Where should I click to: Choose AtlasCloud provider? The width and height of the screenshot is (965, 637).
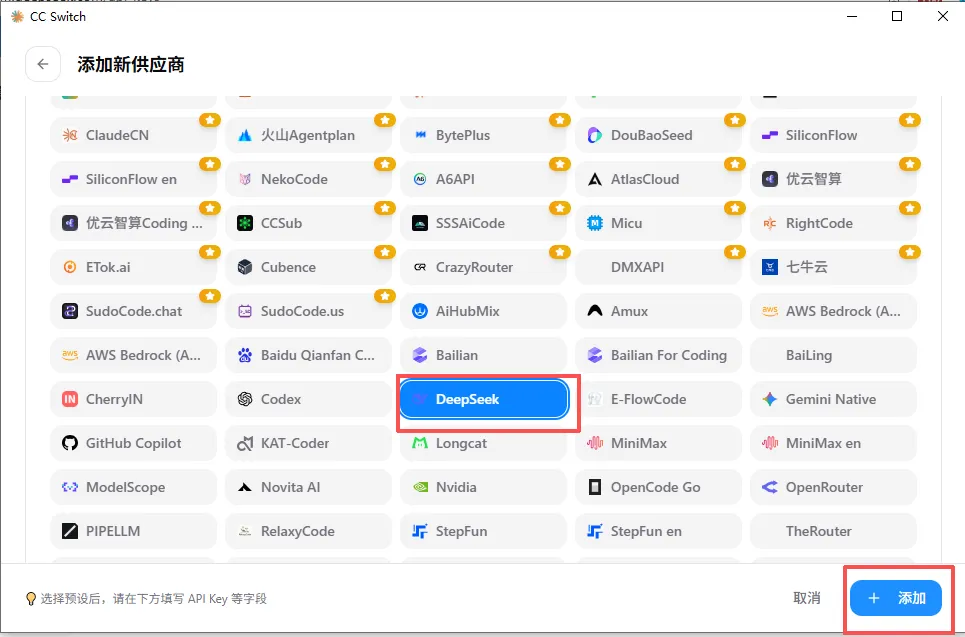(x=659, y=179)
